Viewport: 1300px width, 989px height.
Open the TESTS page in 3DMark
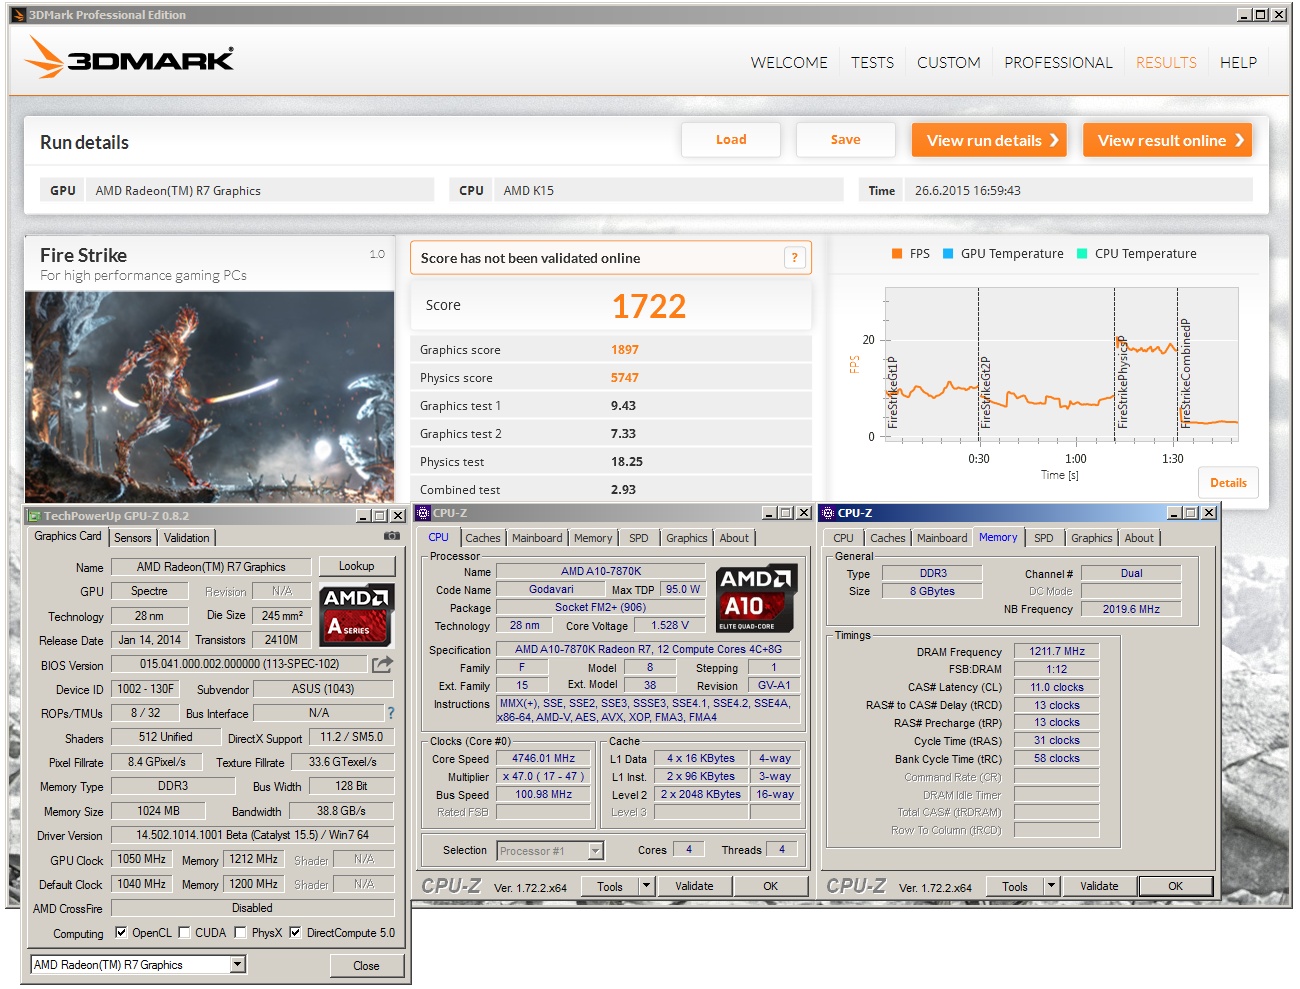[x=872, y=63]
